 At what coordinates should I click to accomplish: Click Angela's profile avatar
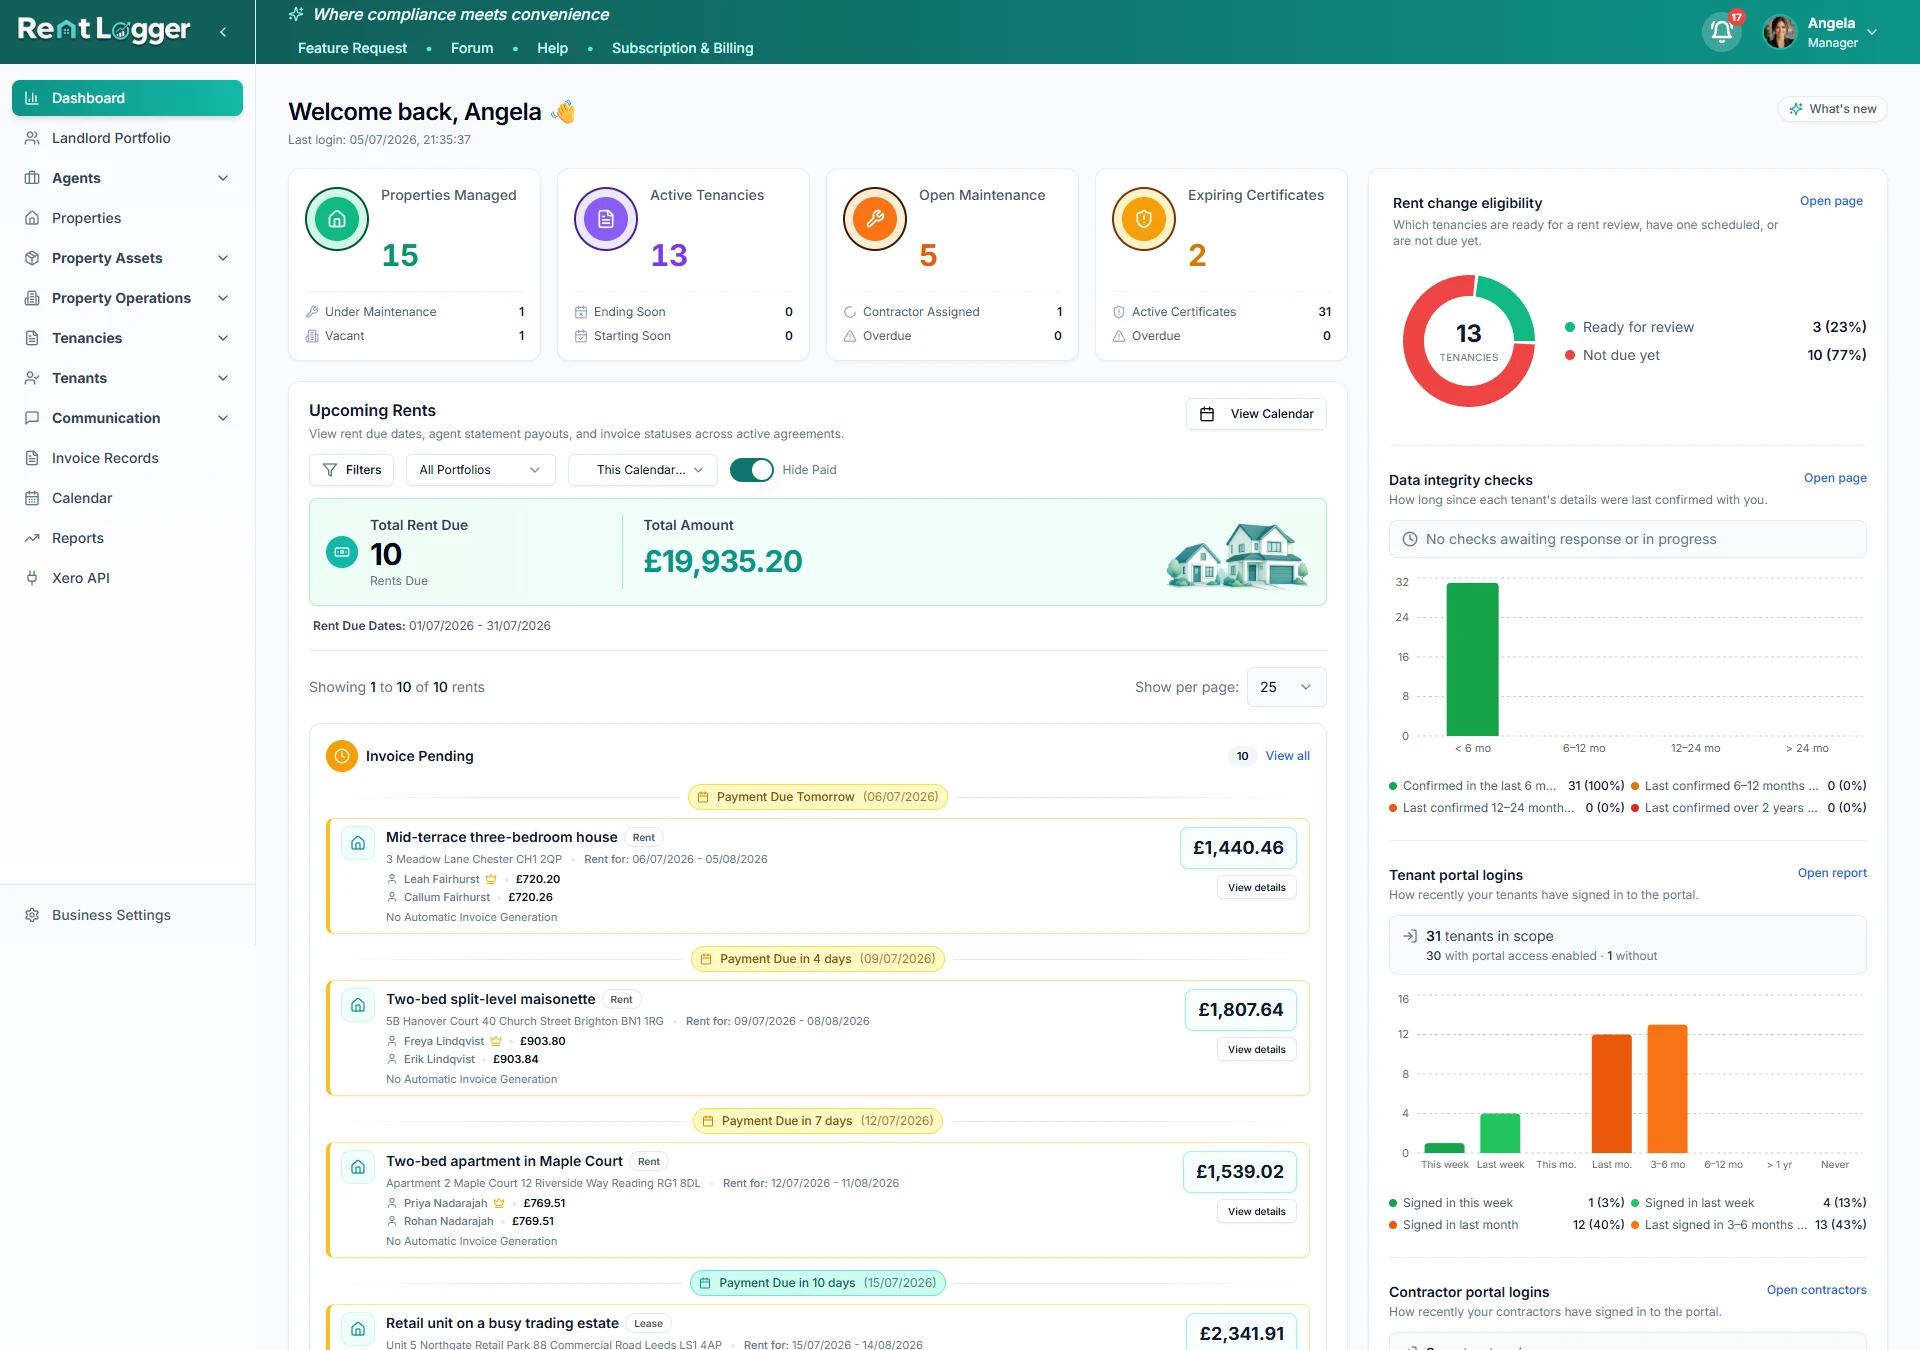pyautogui.click(x=1779, y=32)
